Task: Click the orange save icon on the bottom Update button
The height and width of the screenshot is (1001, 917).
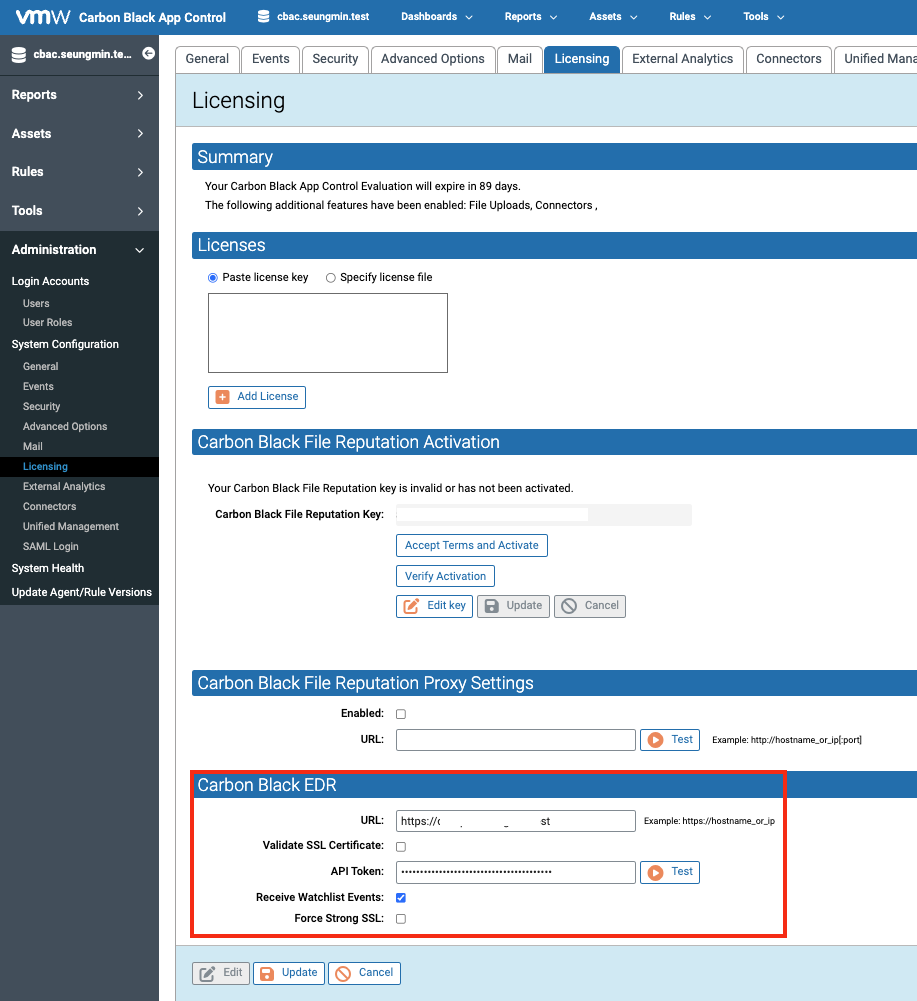Action: pos(267,974)
